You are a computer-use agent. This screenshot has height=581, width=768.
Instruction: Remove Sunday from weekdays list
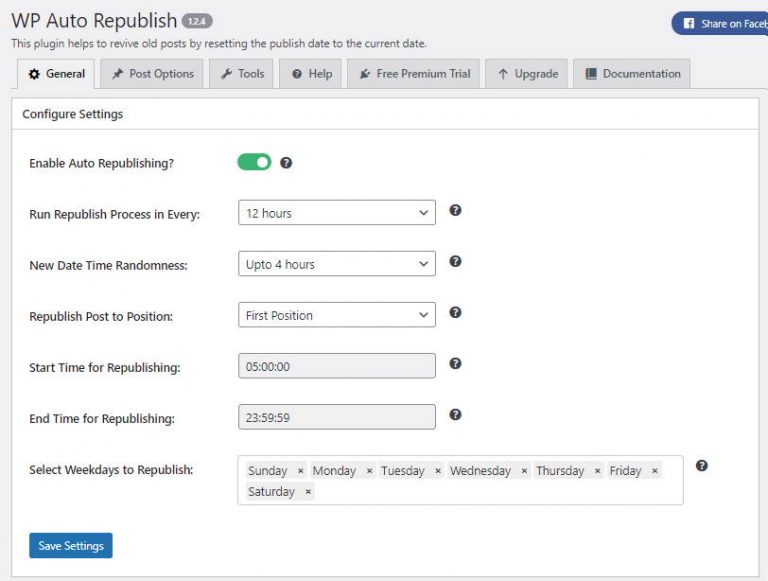click(300, 471)
